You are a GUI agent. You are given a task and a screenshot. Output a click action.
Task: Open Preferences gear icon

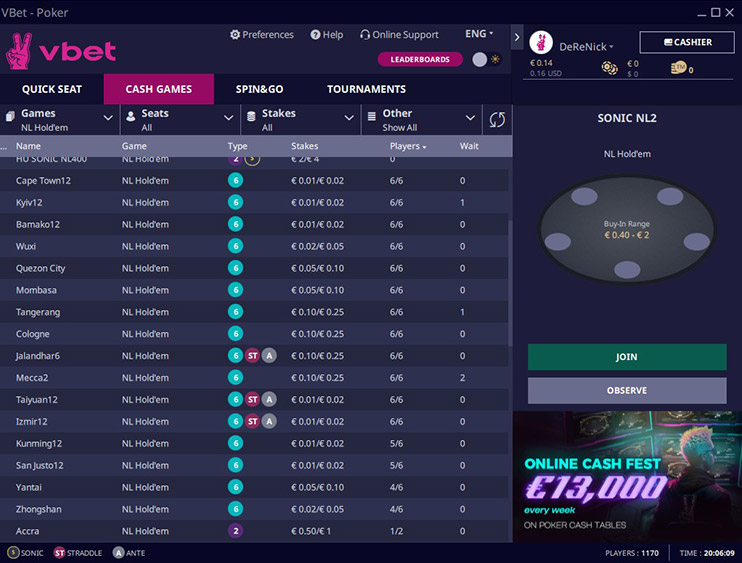click(x=235, y=35)
